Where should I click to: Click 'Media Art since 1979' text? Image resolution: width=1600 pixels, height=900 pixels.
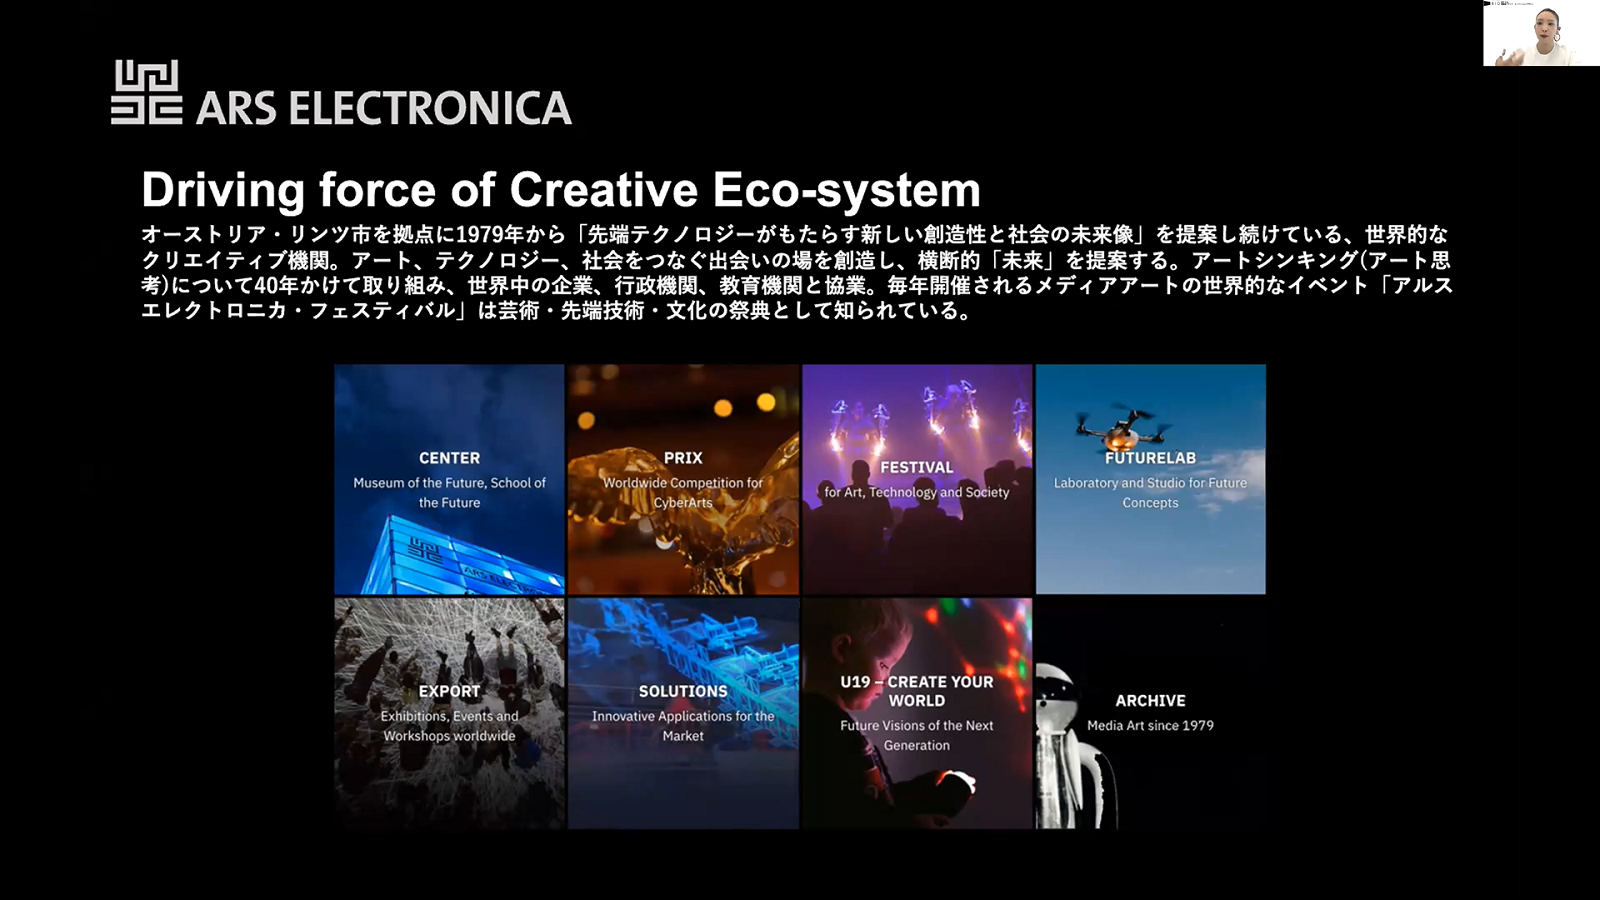1151,726
